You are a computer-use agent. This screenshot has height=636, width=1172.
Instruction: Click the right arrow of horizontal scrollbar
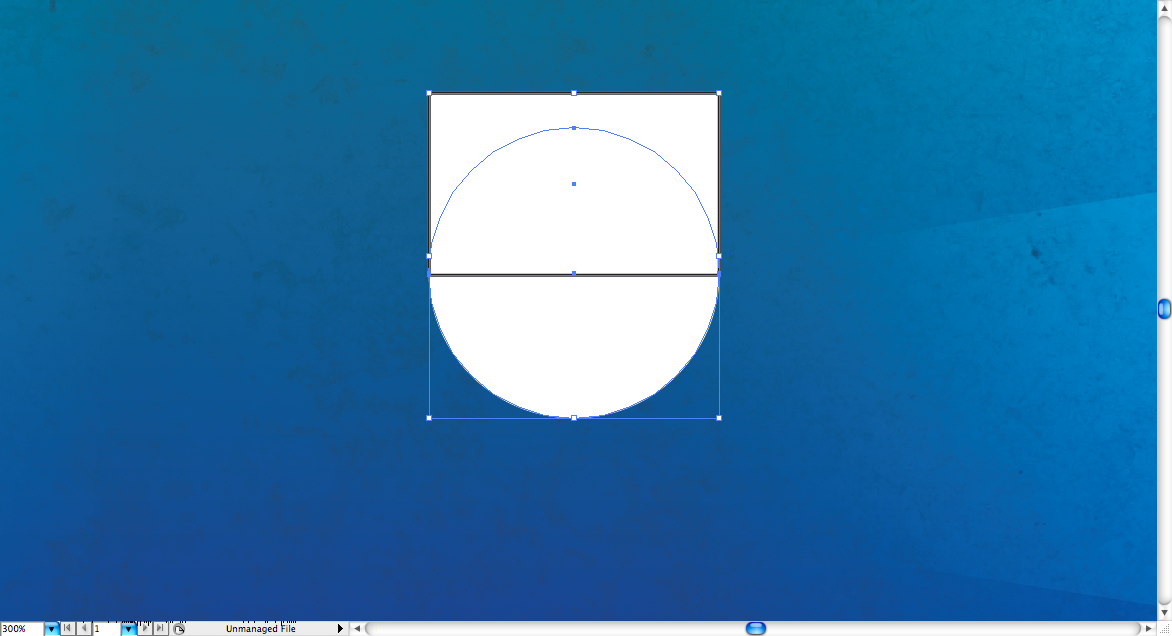click(x=1149, y=629)
